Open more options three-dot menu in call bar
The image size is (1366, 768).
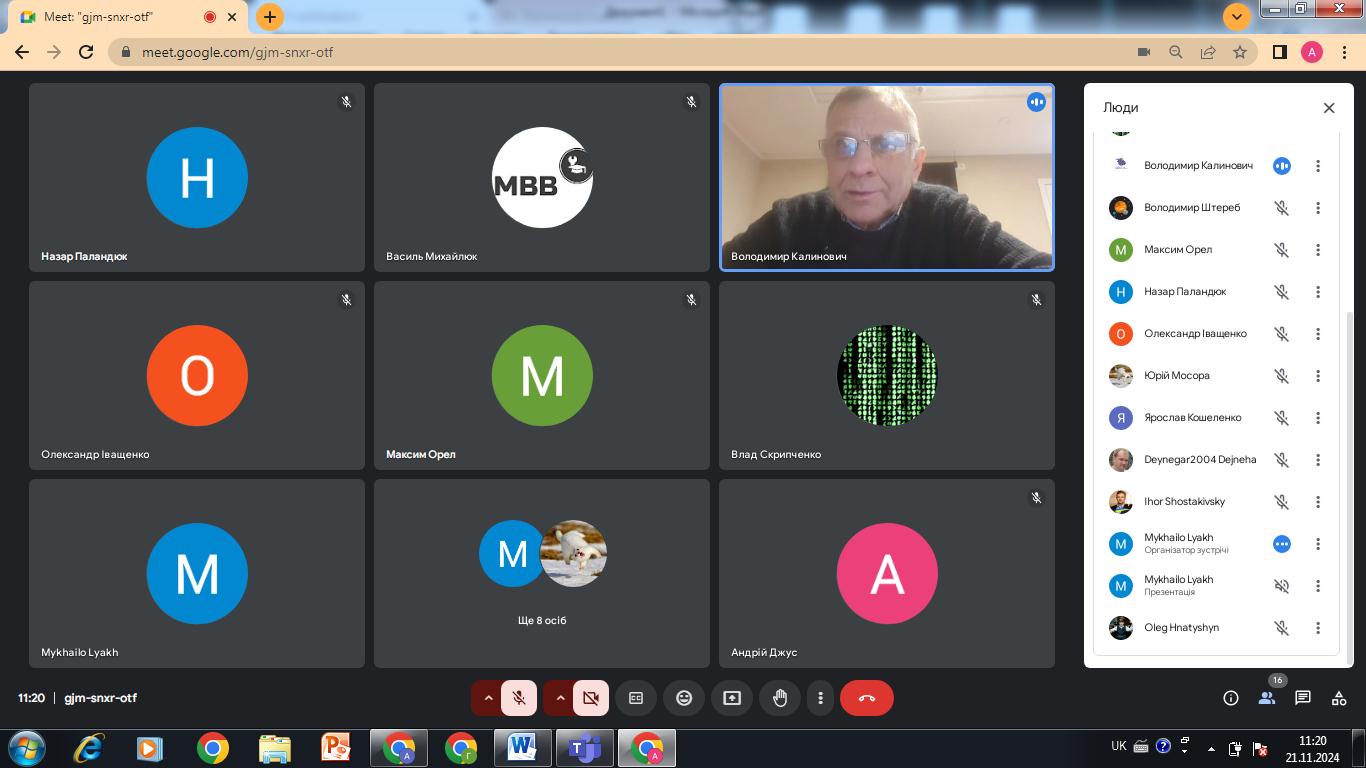pos(820,698)
